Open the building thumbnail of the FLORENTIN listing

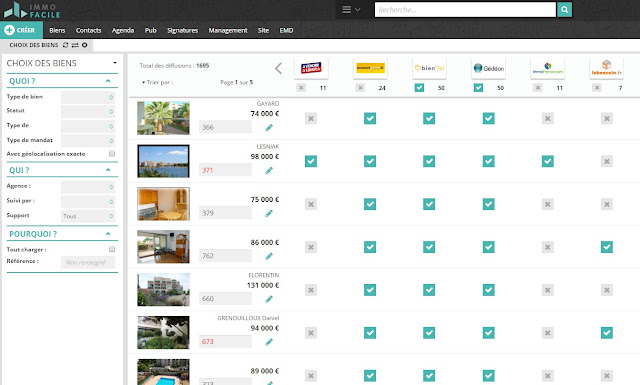163,290
